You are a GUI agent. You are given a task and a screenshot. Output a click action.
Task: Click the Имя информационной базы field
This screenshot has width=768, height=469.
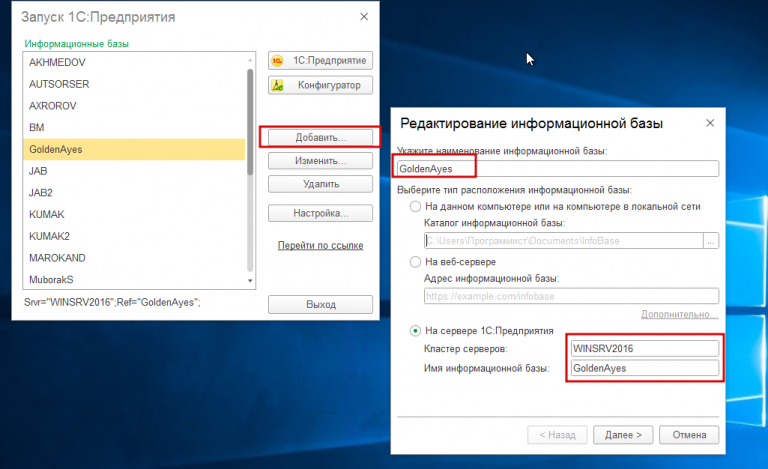tap(645, 368)
